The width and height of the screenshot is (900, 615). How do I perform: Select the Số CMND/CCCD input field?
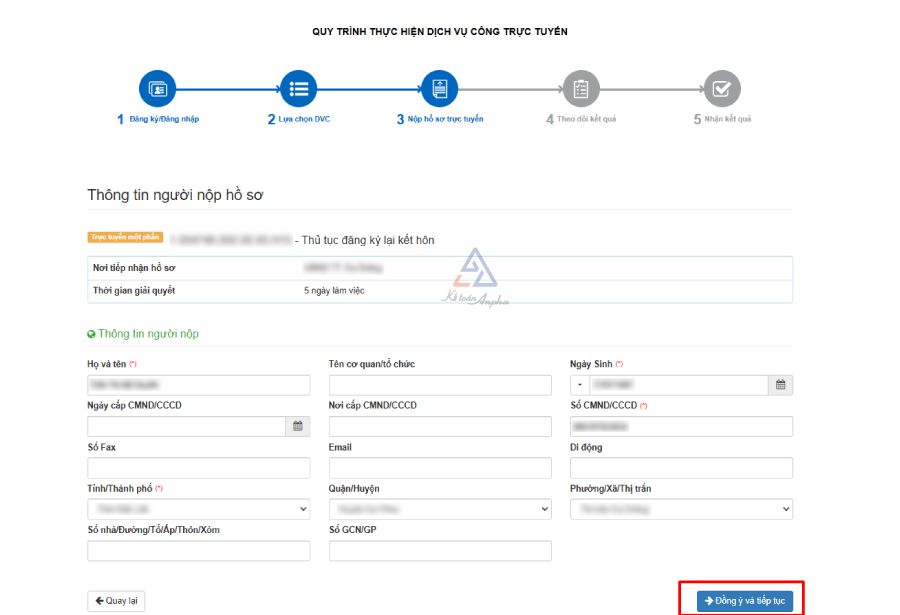point(681,427)
